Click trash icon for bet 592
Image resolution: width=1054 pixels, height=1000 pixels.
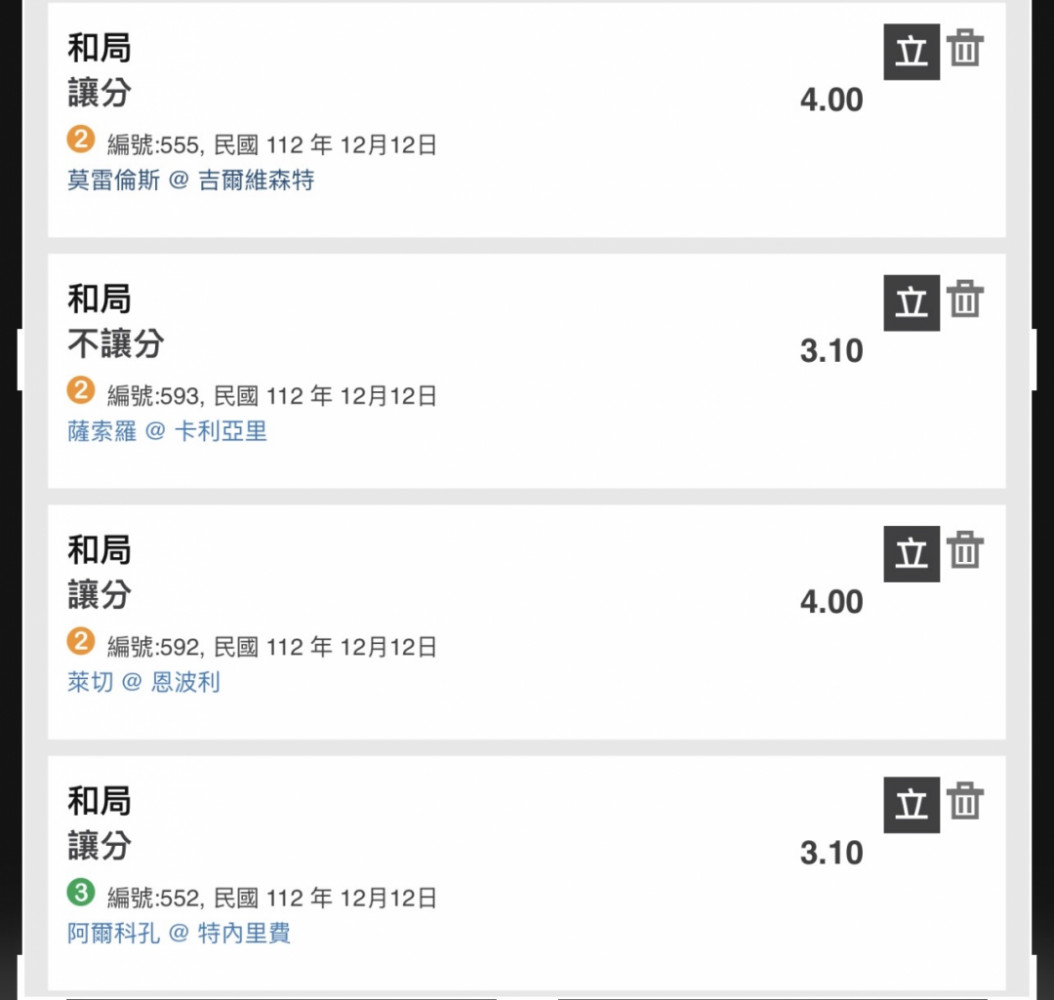click(965, 549)
